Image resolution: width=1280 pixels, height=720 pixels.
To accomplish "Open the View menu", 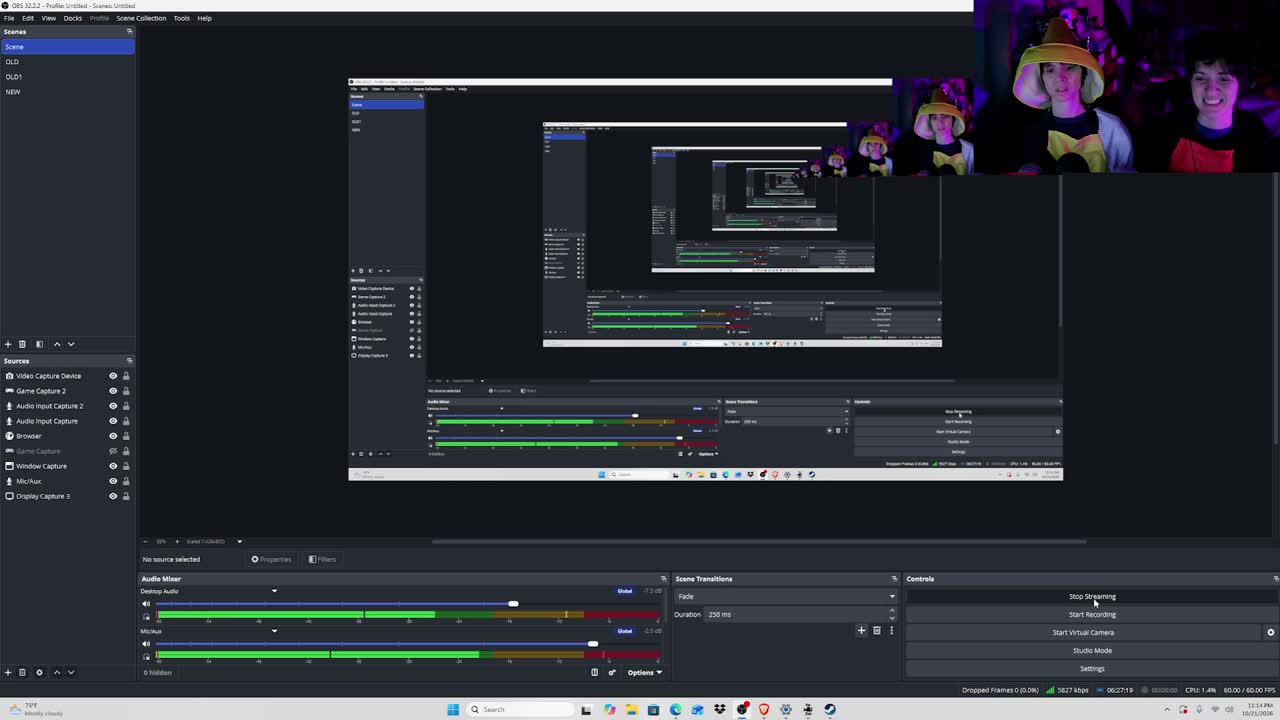I will (48, 18).
